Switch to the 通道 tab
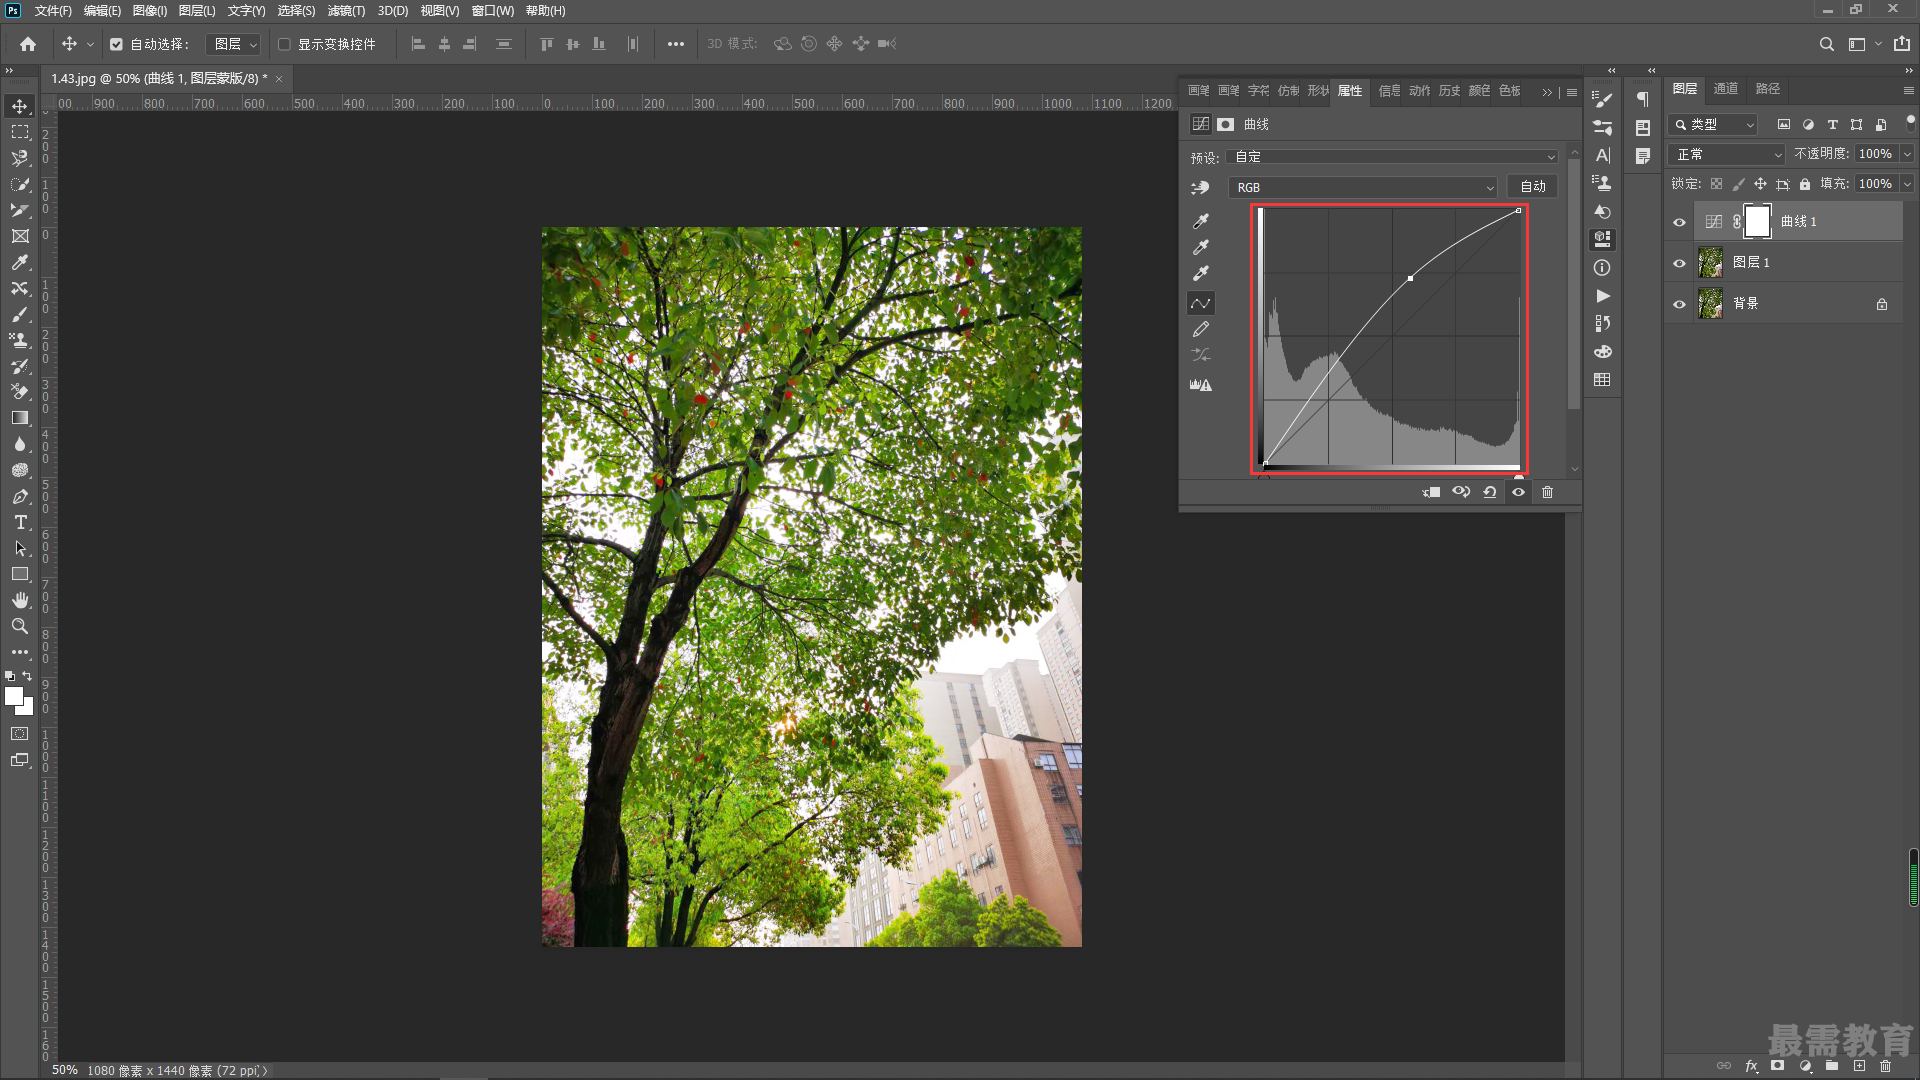Screen dimensions: 1920x1080 pyautogui.click(x=1726, y=89)
